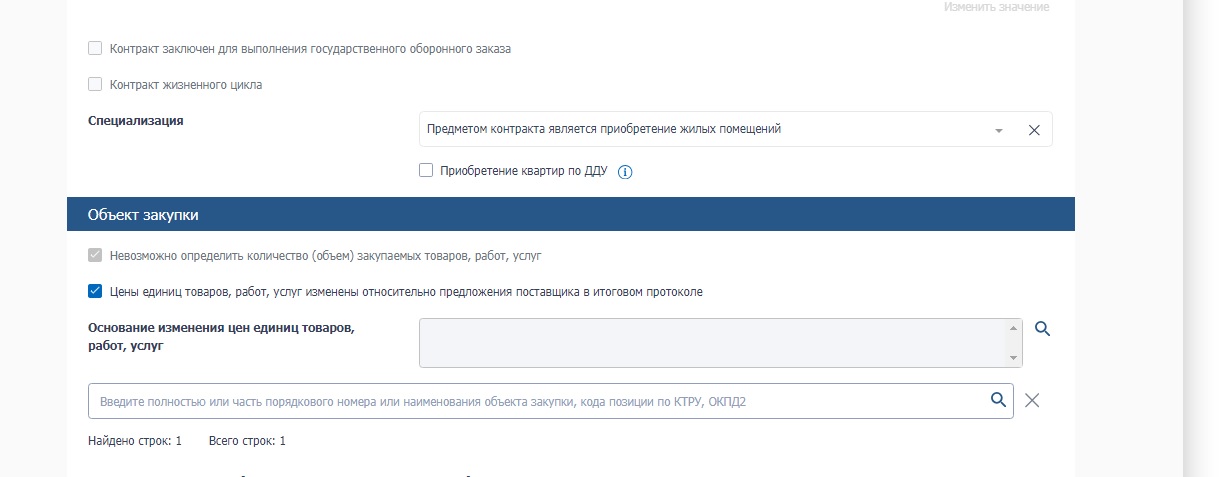Click the down arrow in Основание изменения цен box
This screenshot has width=1229, height=477.
click(1015, 358)
